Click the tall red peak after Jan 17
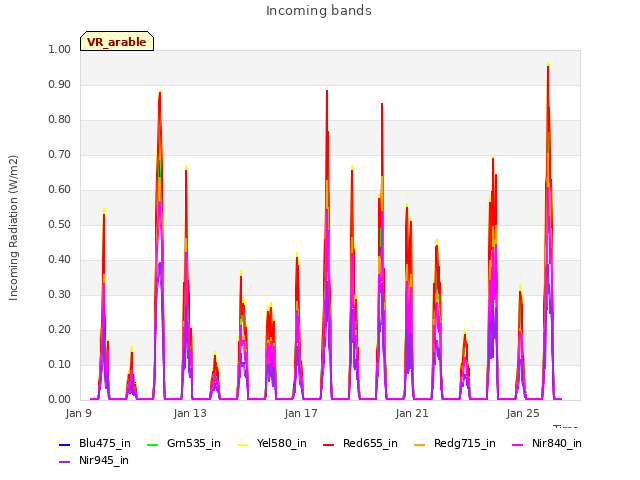Viewport: 640px width, 480px height. [327, 91]
